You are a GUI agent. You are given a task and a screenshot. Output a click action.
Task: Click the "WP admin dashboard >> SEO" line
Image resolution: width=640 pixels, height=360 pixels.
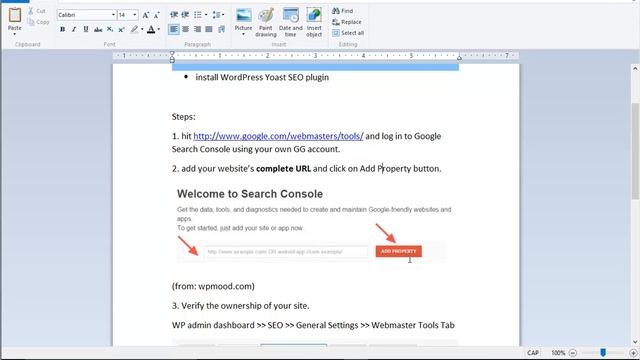pyautogui.click(x=313, y=325)
